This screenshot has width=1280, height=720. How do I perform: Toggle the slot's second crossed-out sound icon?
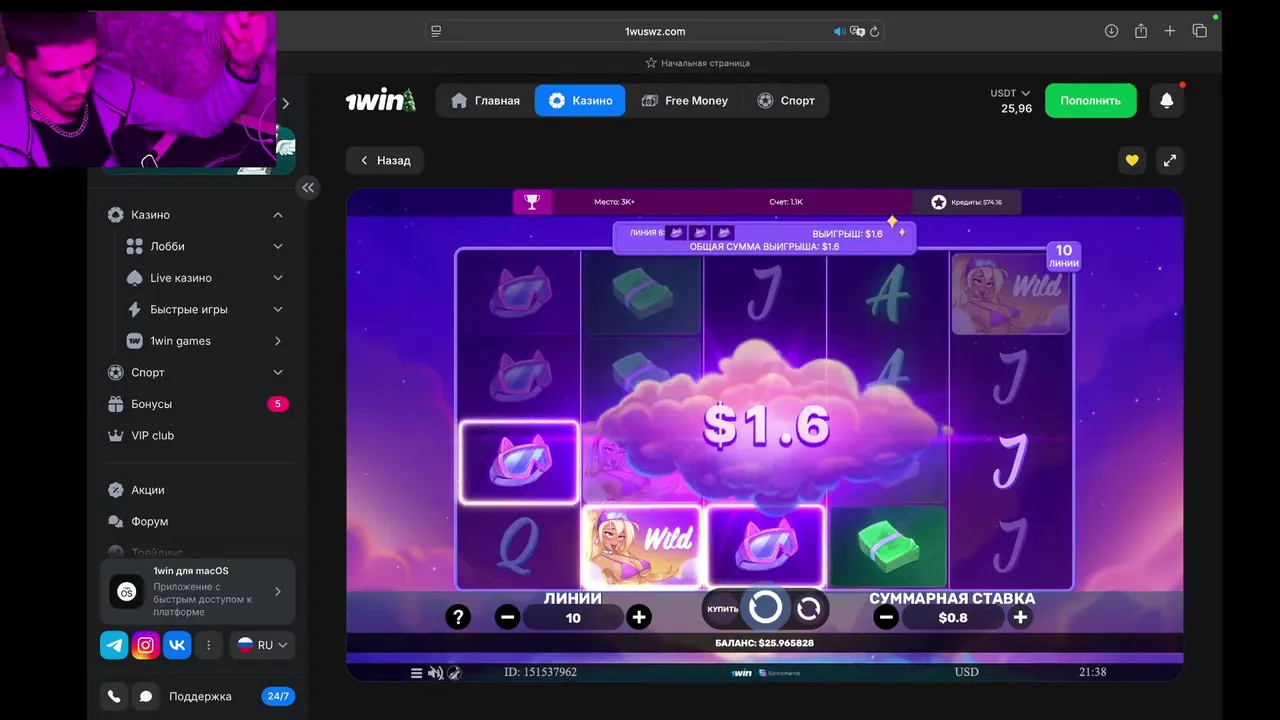pyautogui.click(x=454, y=673)
